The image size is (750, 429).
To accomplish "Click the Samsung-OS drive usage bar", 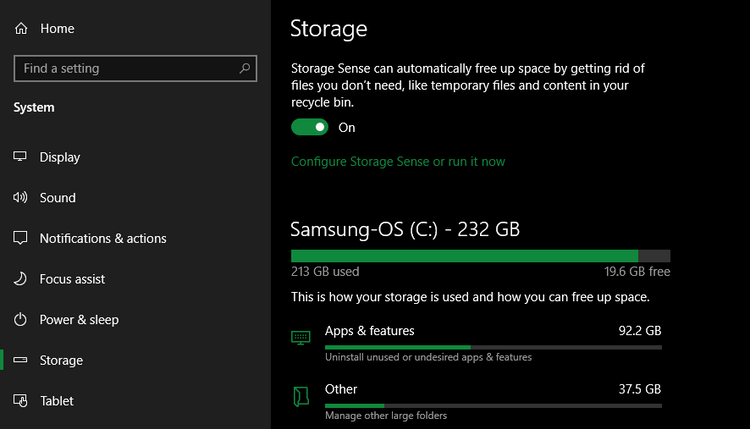I will 480,256.
